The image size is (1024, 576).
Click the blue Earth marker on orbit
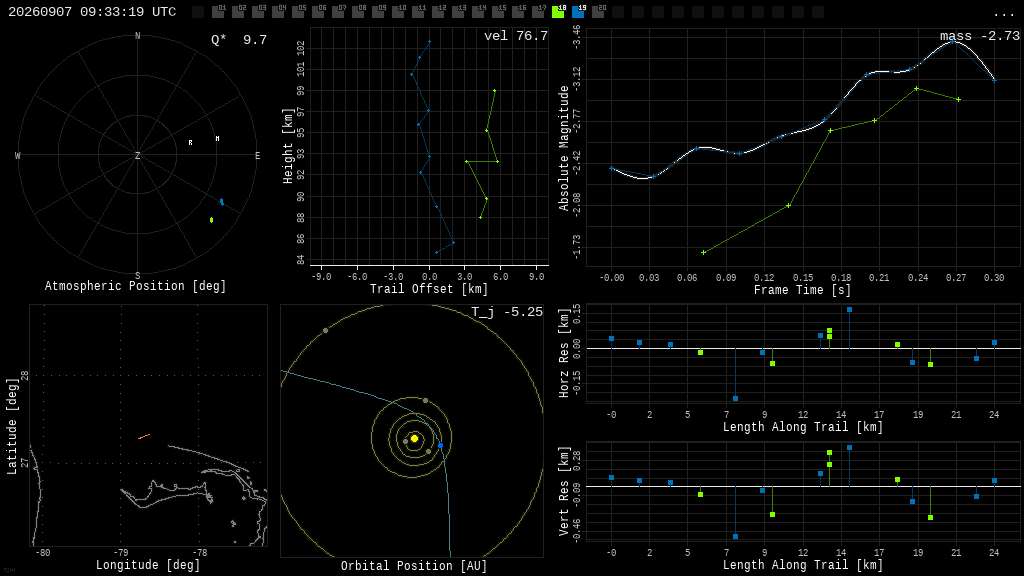[x=440, y=445]
